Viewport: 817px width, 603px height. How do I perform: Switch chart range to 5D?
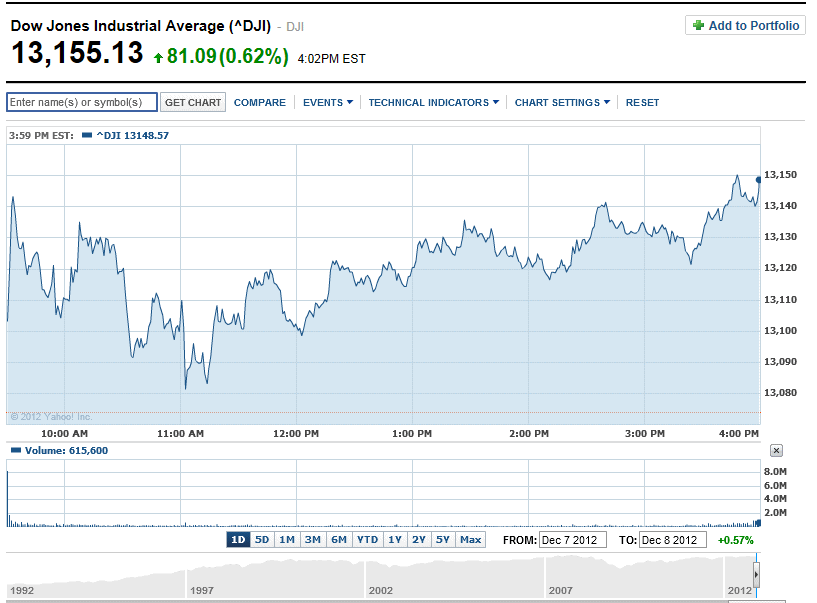(x=262, y=540)
